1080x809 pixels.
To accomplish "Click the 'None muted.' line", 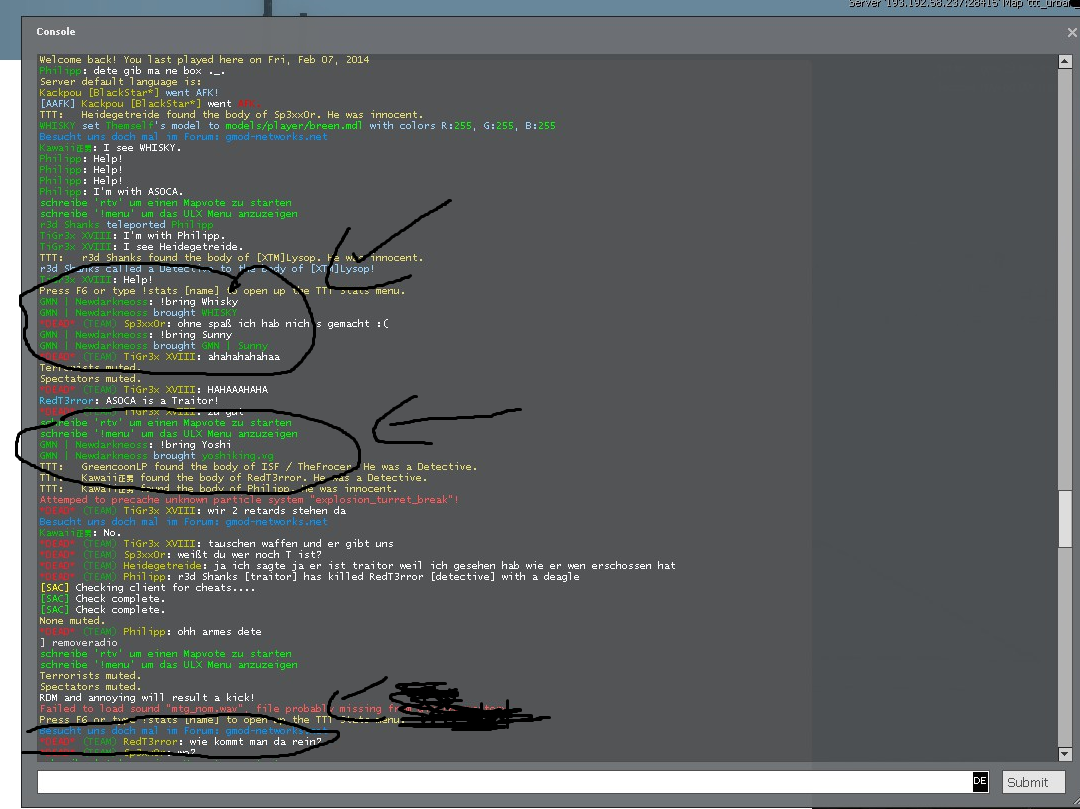I will [72, 622].
